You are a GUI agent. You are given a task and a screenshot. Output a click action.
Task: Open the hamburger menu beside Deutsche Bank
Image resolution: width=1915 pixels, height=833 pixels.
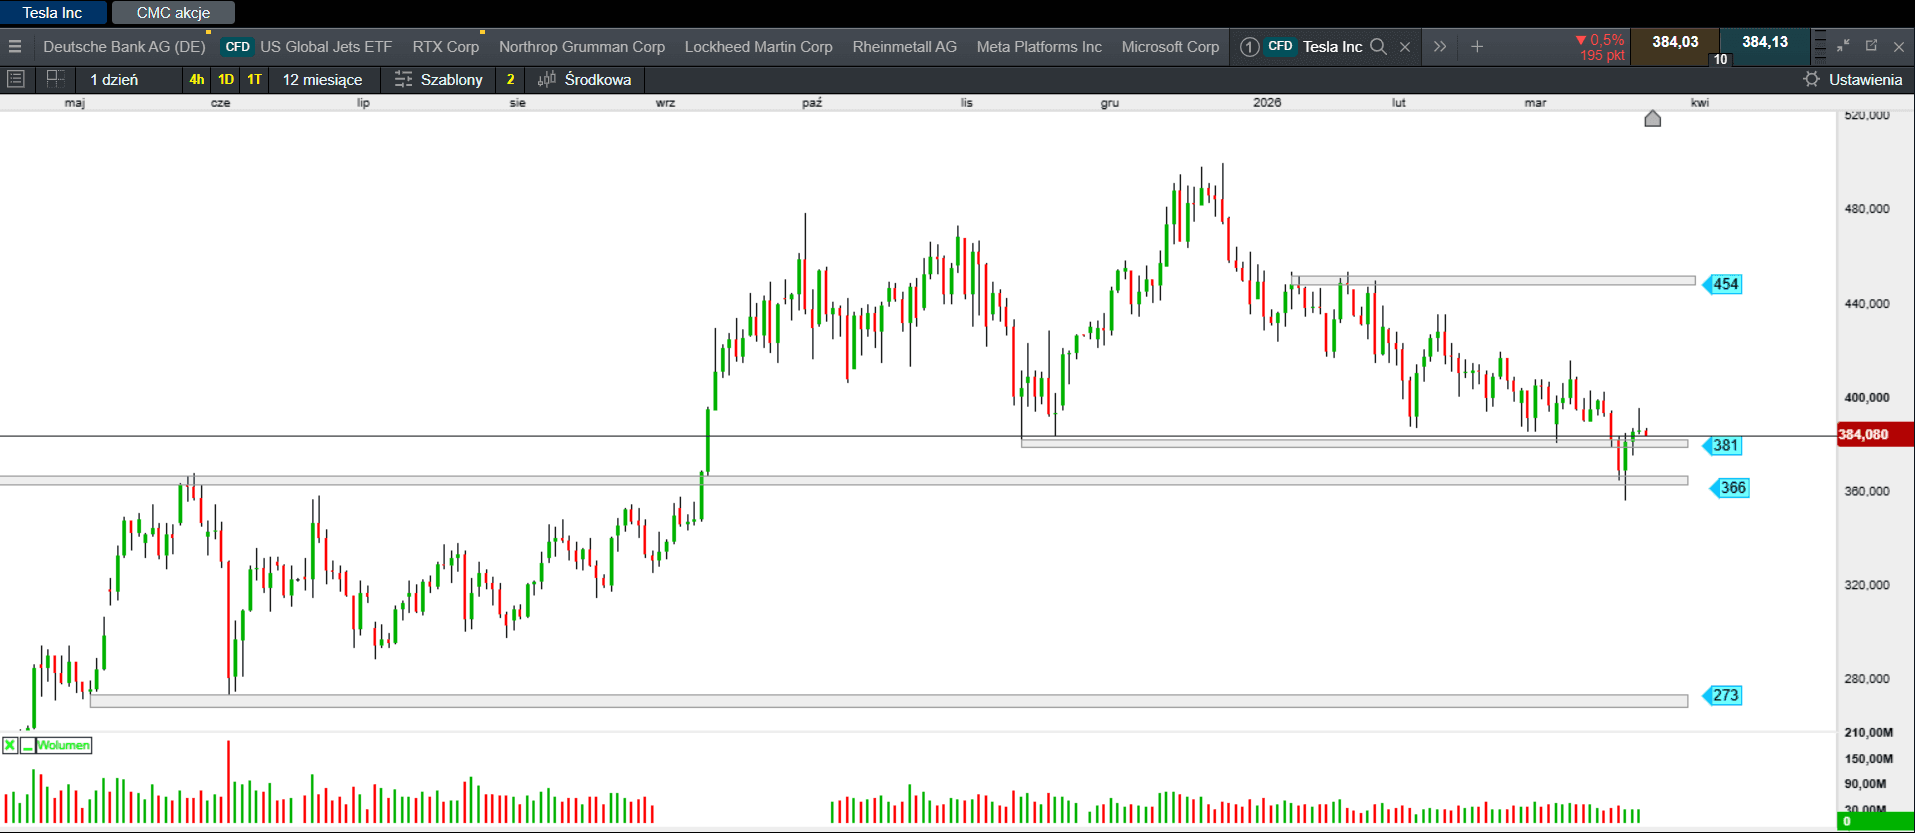click(15, 47)
